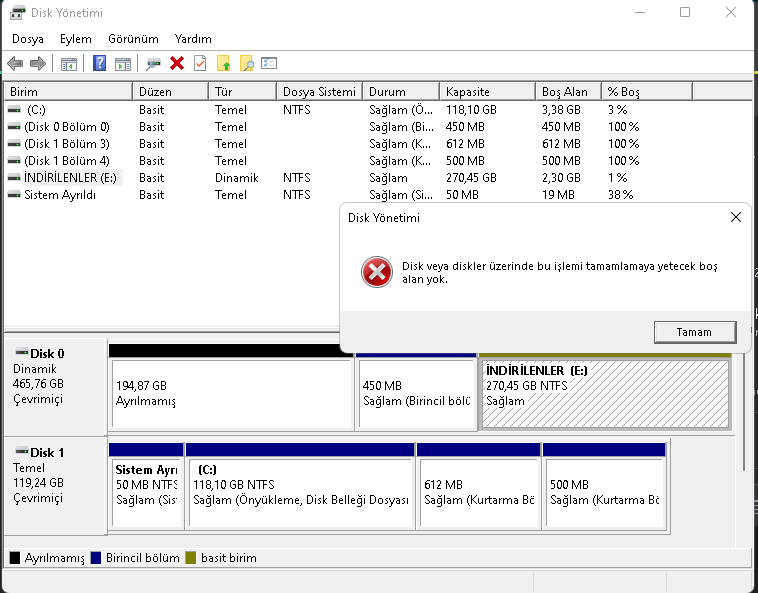Close the Disk Yönetimi error dialog
758x593 pixels.
(x=736, y=217)
